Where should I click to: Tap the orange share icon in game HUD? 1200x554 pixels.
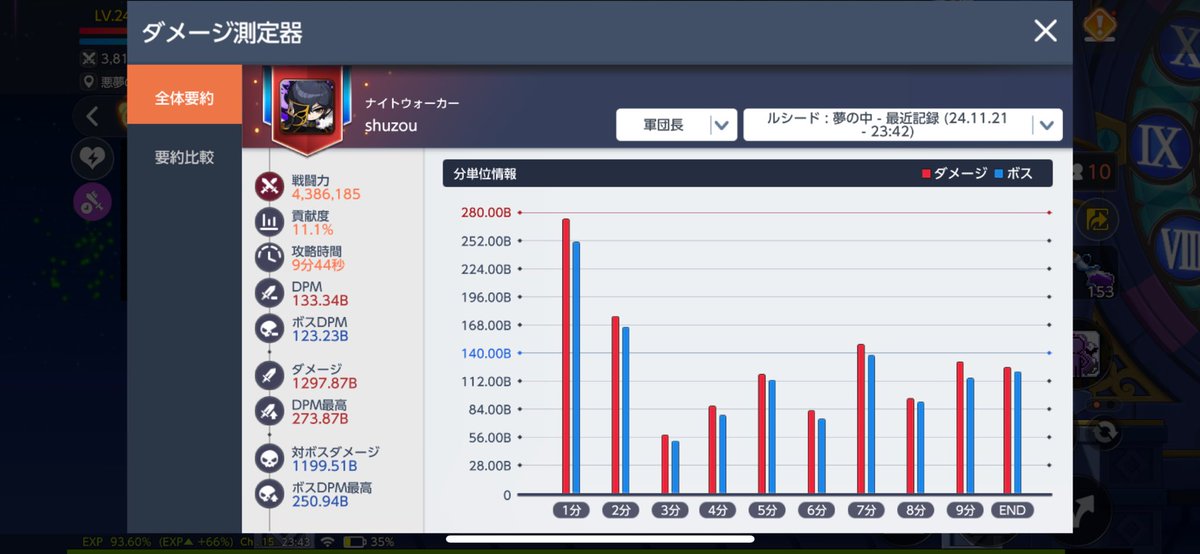click(1098, 219)
